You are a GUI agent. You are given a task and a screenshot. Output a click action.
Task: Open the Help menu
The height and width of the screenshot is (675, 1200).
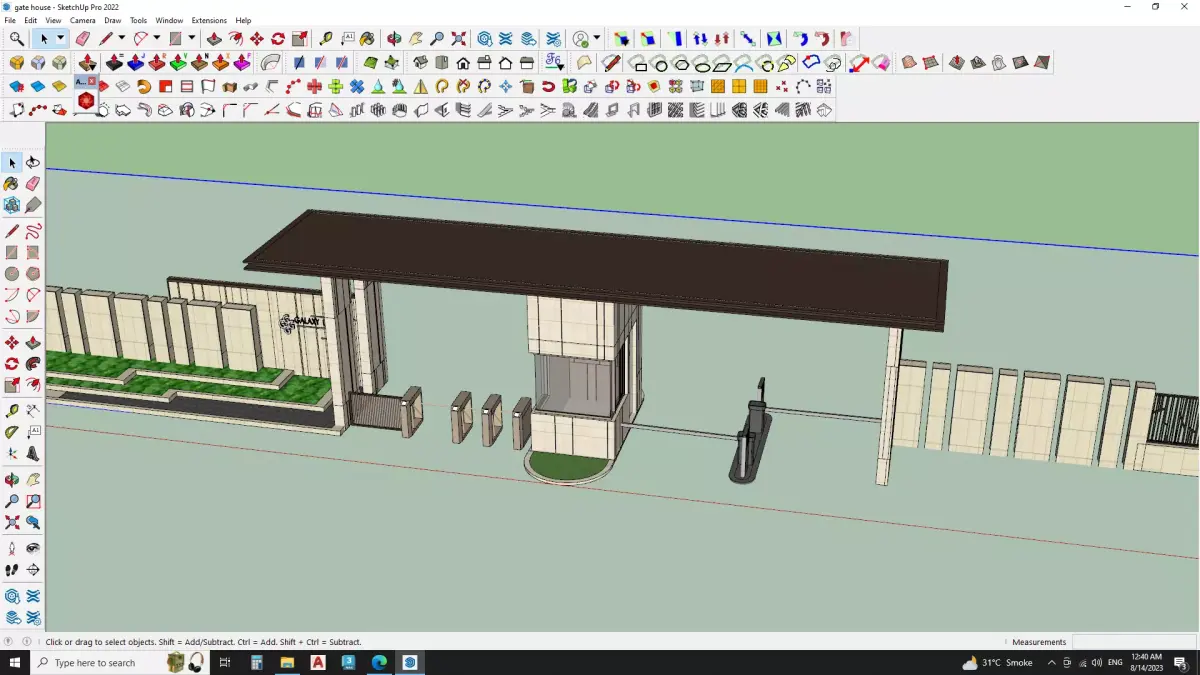(243, 20)
